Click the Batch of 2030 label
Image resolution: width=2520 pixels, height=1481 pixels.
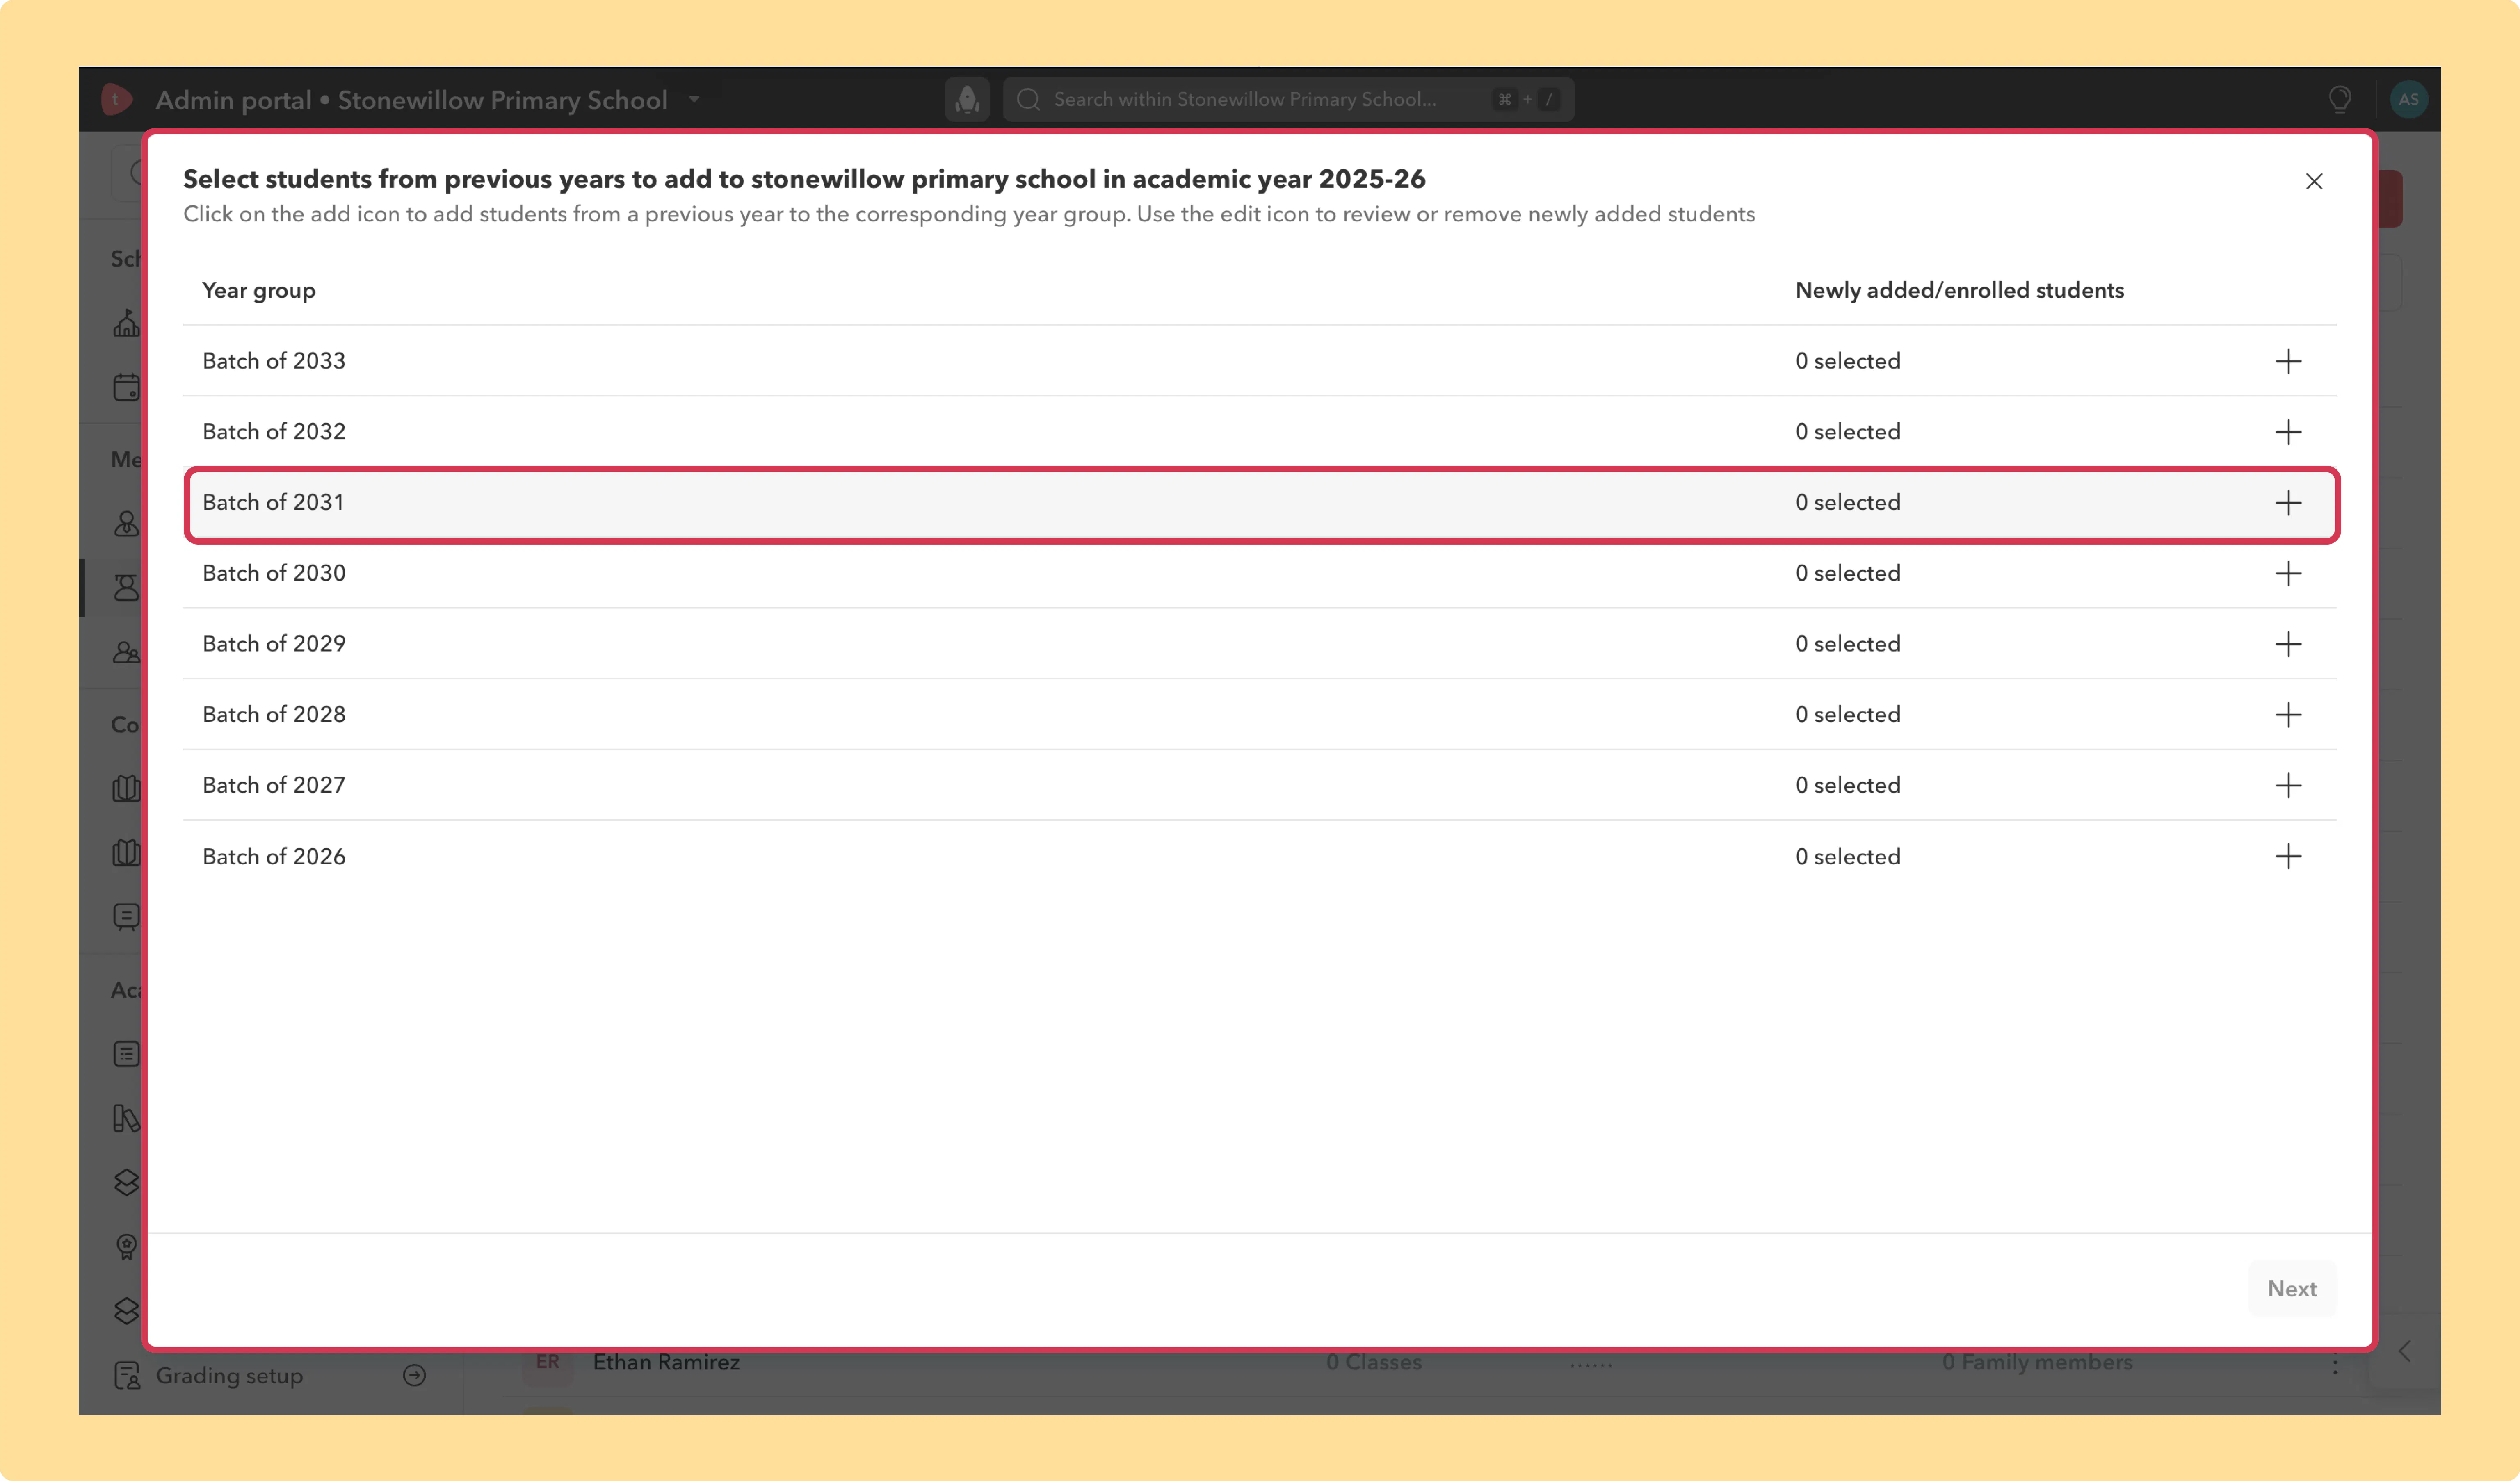pos(274,573)
